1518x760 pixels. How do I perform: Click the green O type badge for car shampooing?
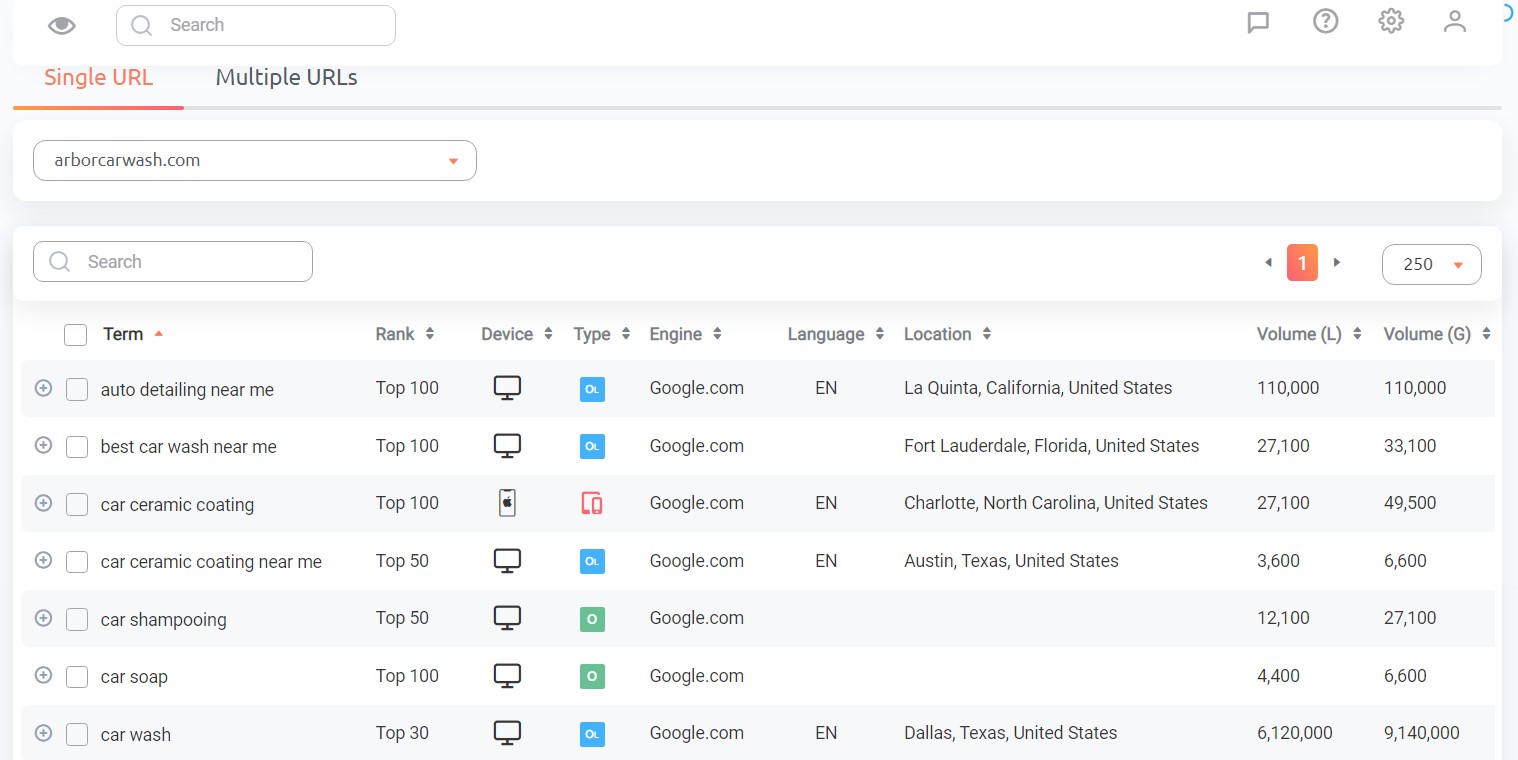[592, 619]
